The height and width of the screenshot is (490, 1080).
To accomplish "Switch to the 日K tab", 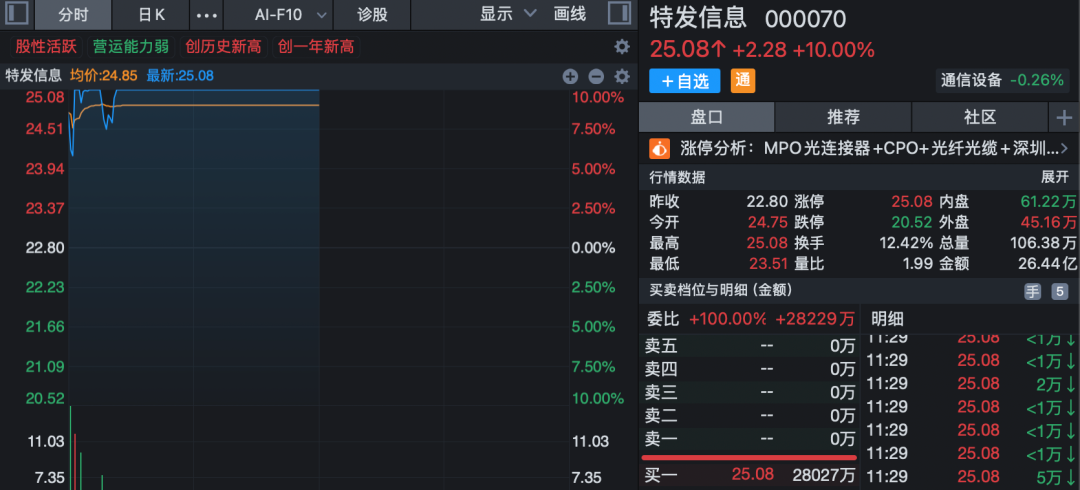I will (152, 14).
